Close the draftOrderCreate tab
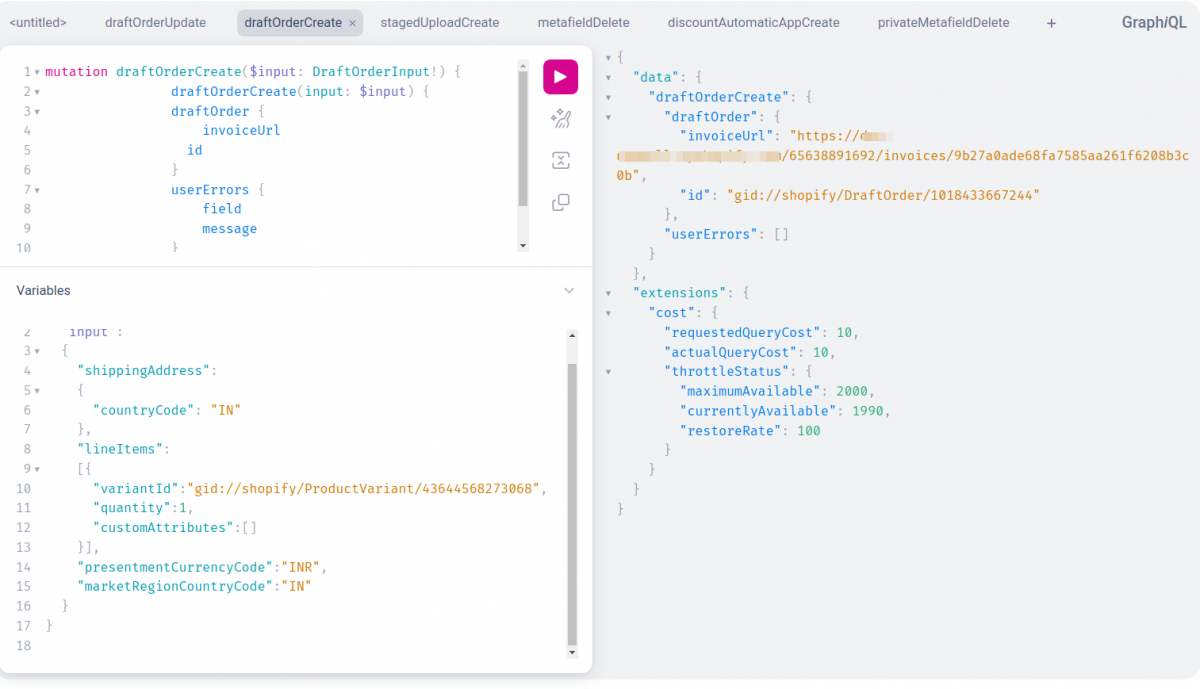Screen dimensions: 1200x689 [353, 22]
